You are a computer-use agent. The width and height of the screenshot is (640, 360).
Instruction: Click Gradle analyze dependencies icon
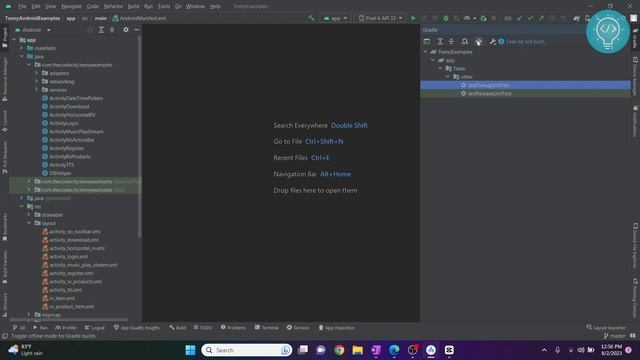[x=464, y=41]
